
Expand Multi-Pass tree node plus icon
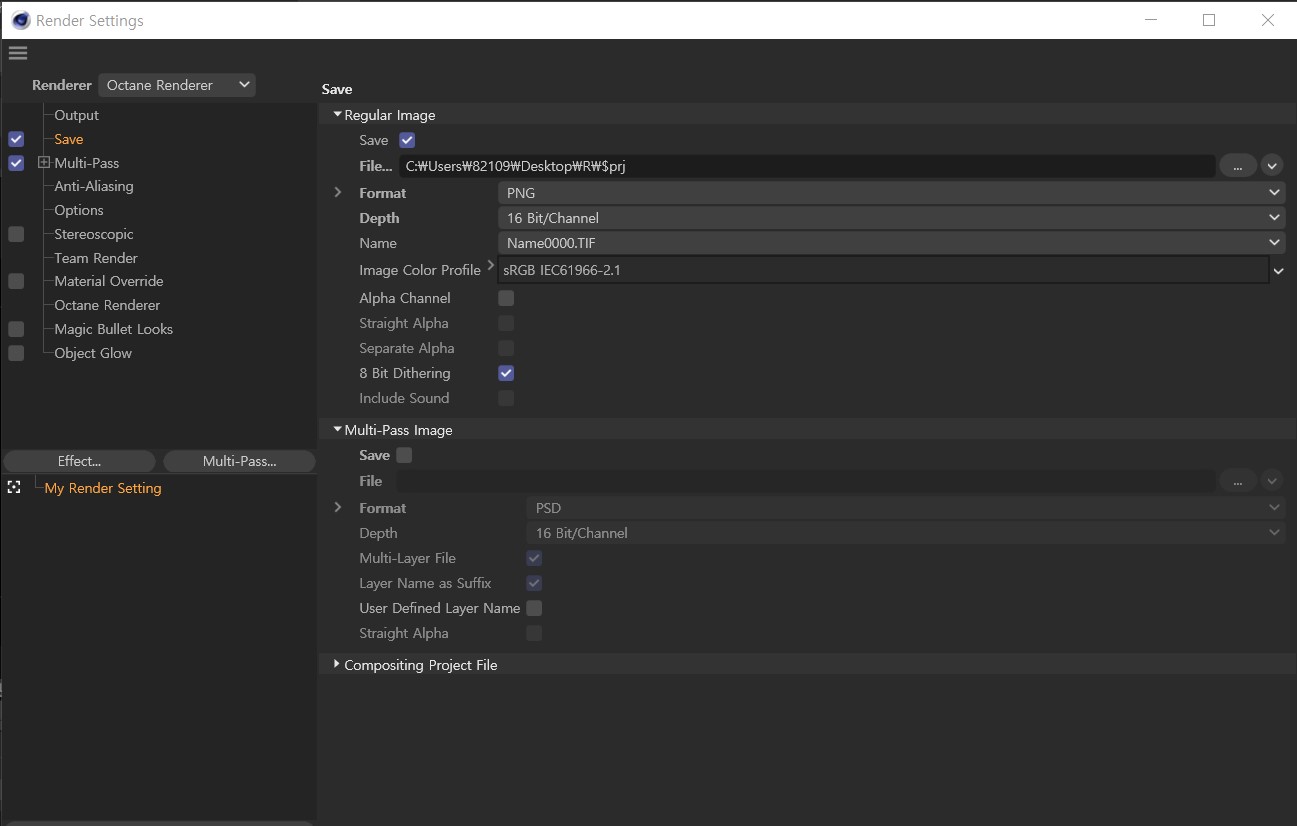tap(44, 162)
